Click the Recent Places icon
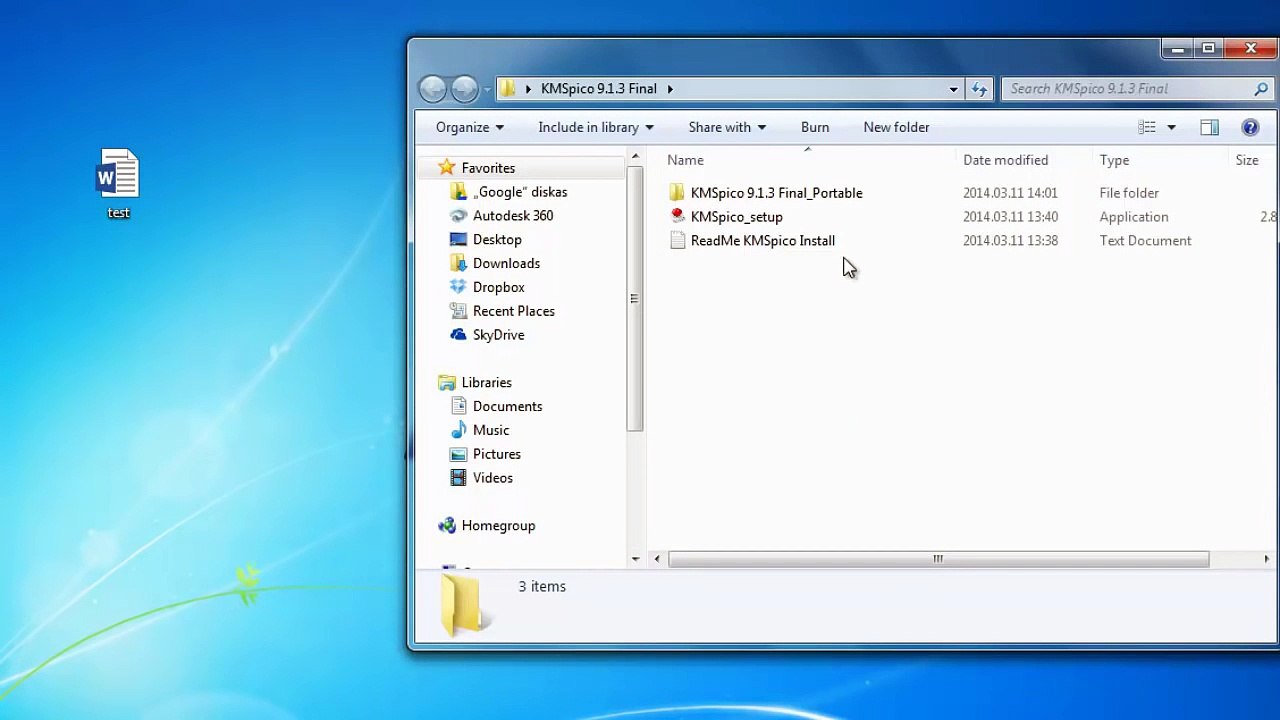Screen dimensions: 1280x720 click(x=458, y=311)
